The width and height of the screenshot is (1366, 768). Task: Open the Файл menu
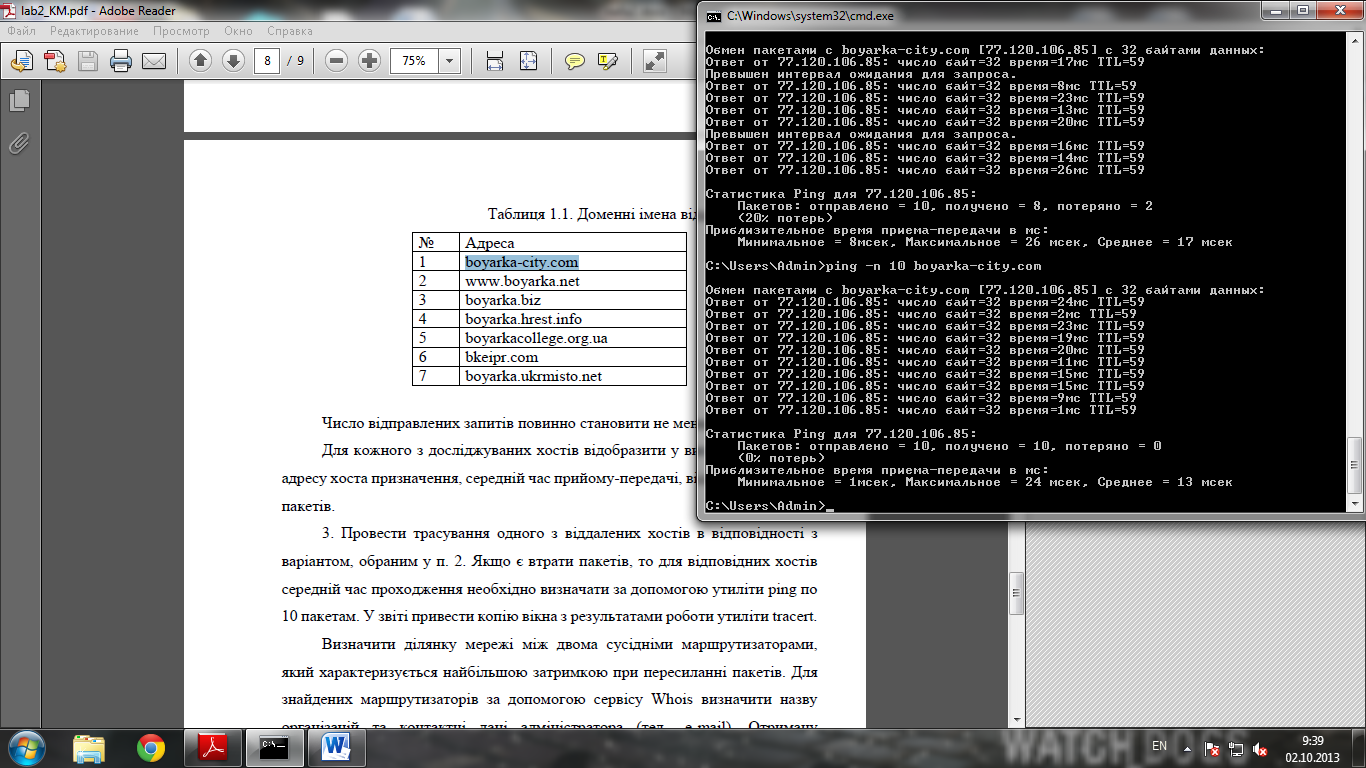(21, 31)
